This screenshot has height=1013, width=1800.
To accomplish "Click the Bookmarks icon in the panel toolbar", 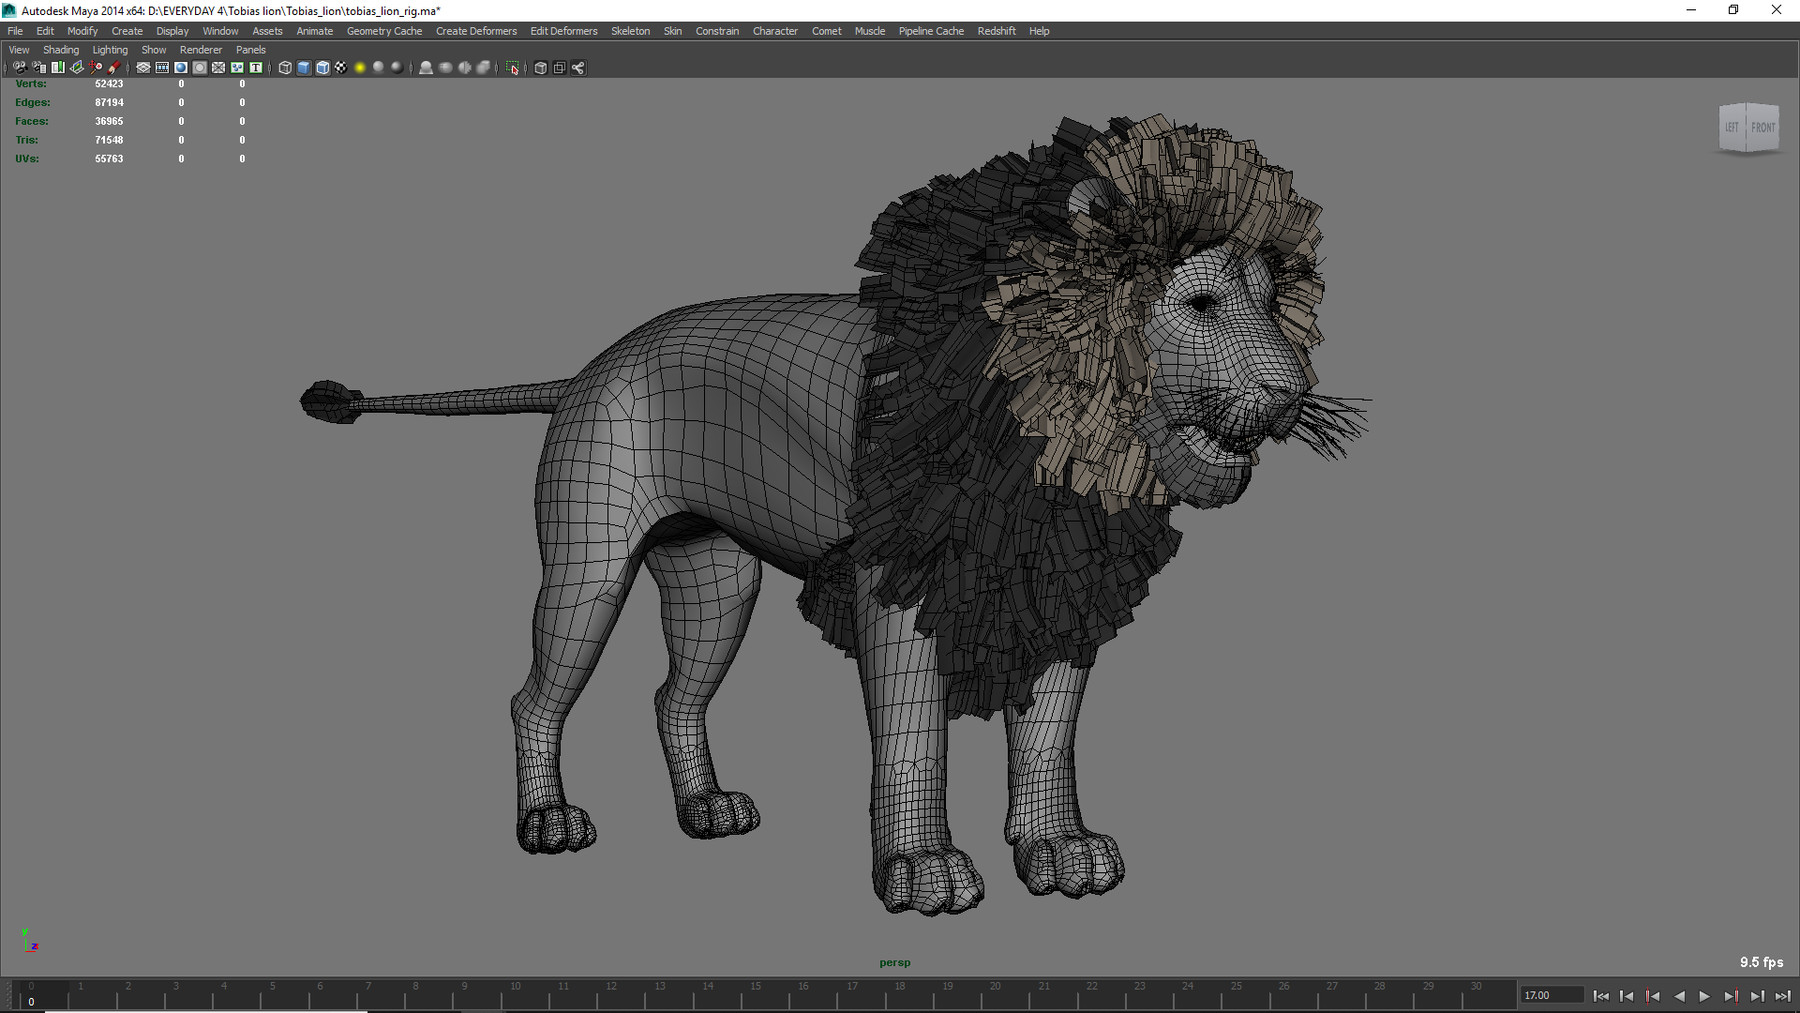I will click(x=58, y=68).
